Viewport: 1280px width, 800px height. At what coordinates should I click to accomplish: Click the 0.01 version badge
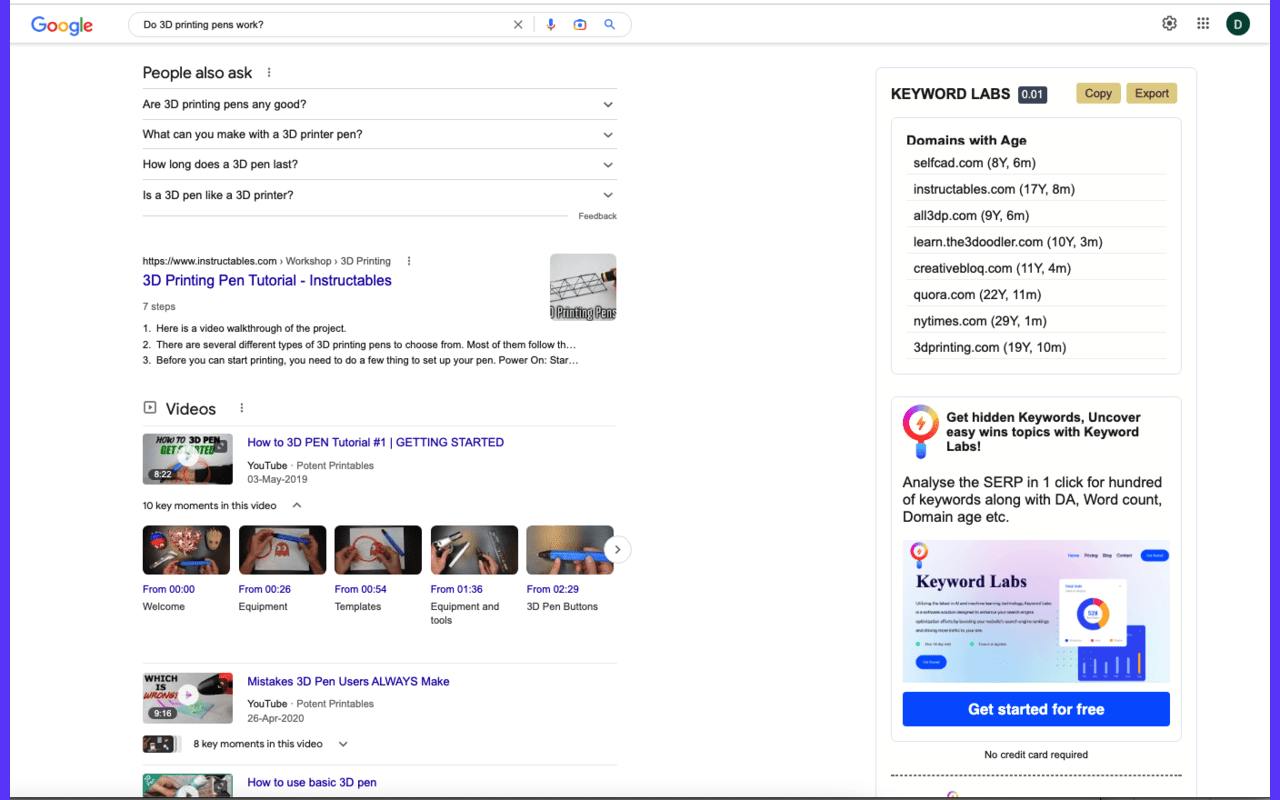coord(1032,94)
